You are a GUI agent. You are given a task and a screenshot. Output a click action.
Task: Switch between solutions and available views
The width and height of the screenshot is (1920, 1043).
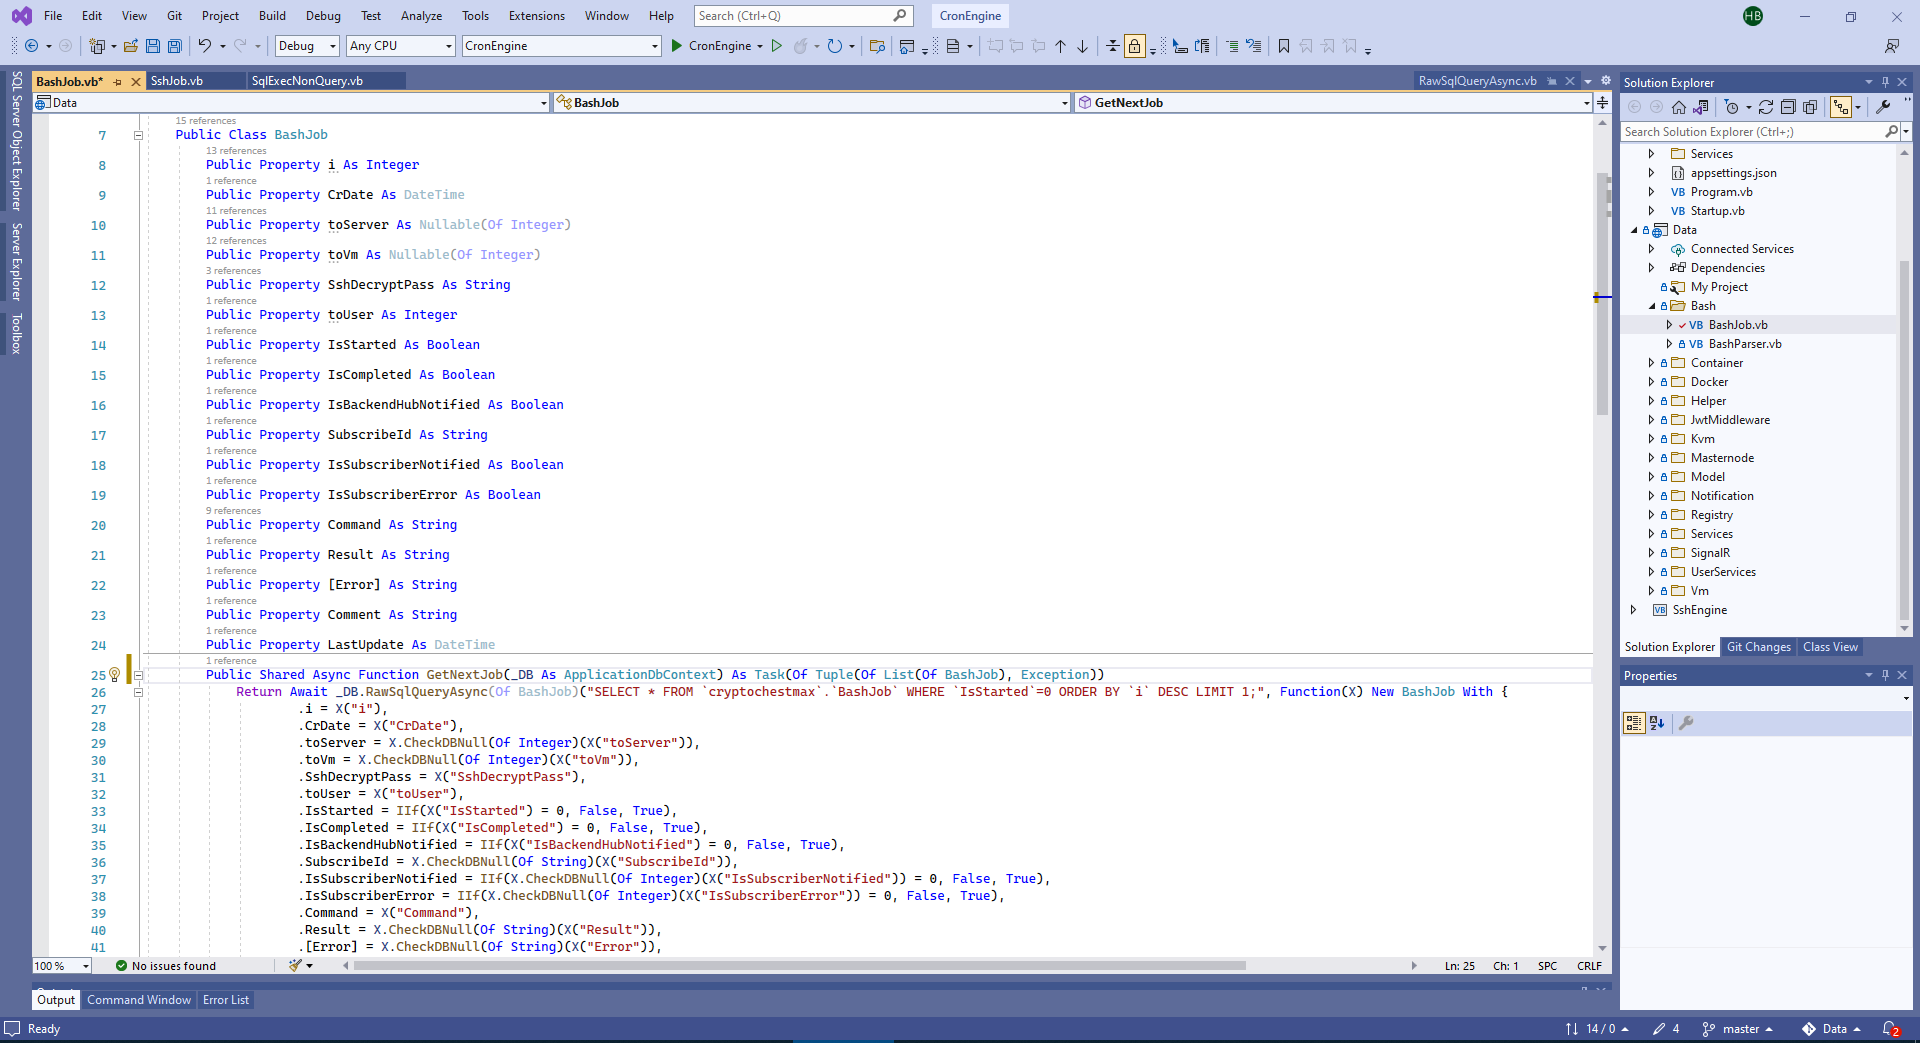coord(1700,107)
